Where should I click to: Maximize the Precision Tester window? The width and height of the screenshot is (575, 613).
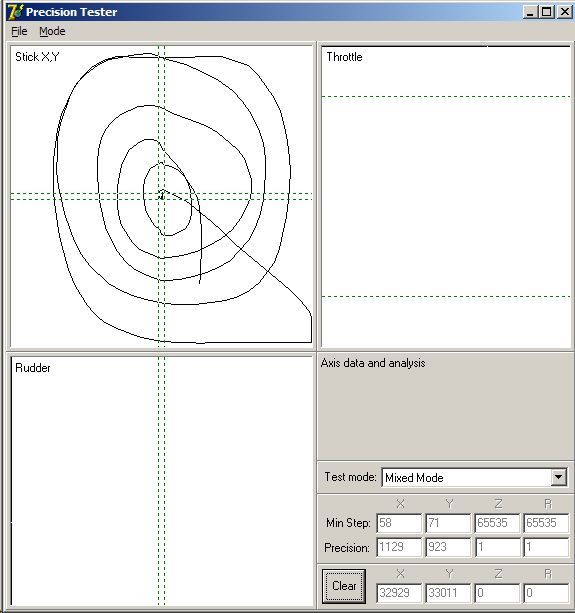click(x=546, y=12)
